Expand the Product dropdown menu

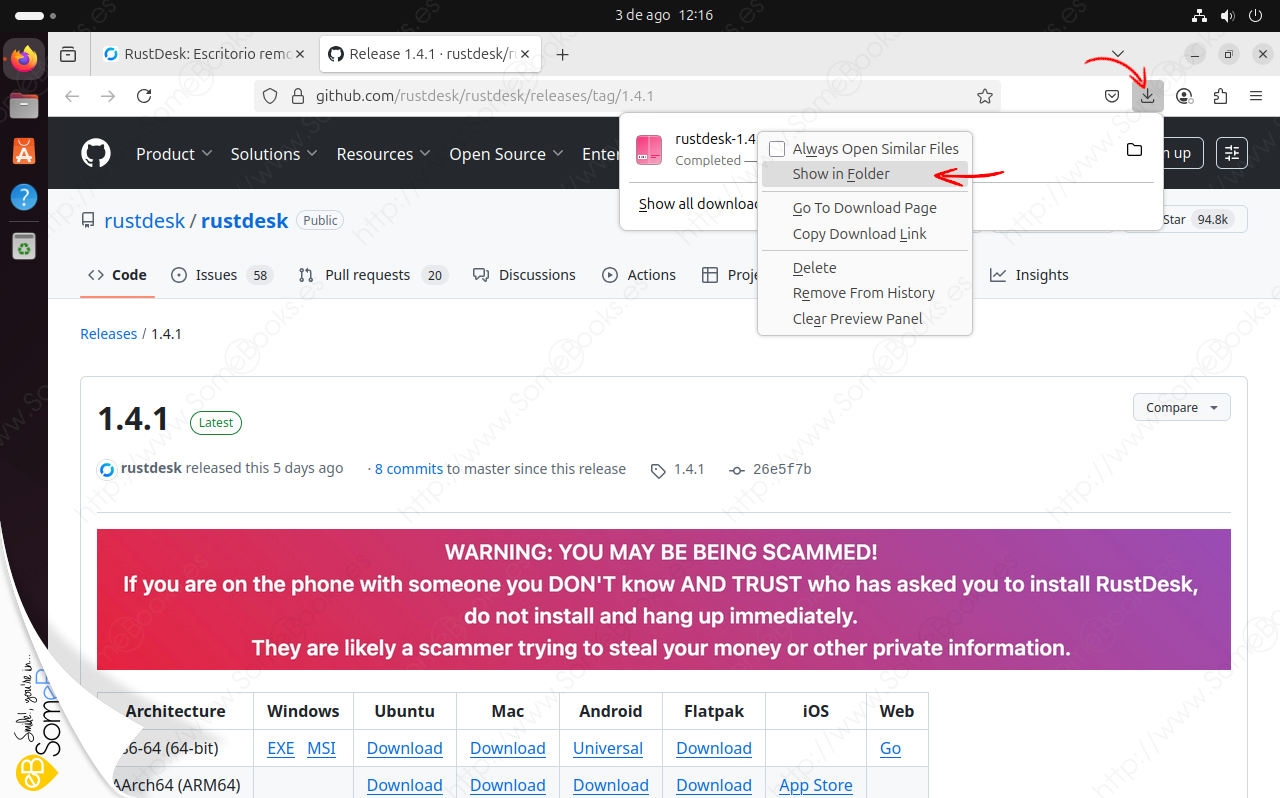pos(174,154)
